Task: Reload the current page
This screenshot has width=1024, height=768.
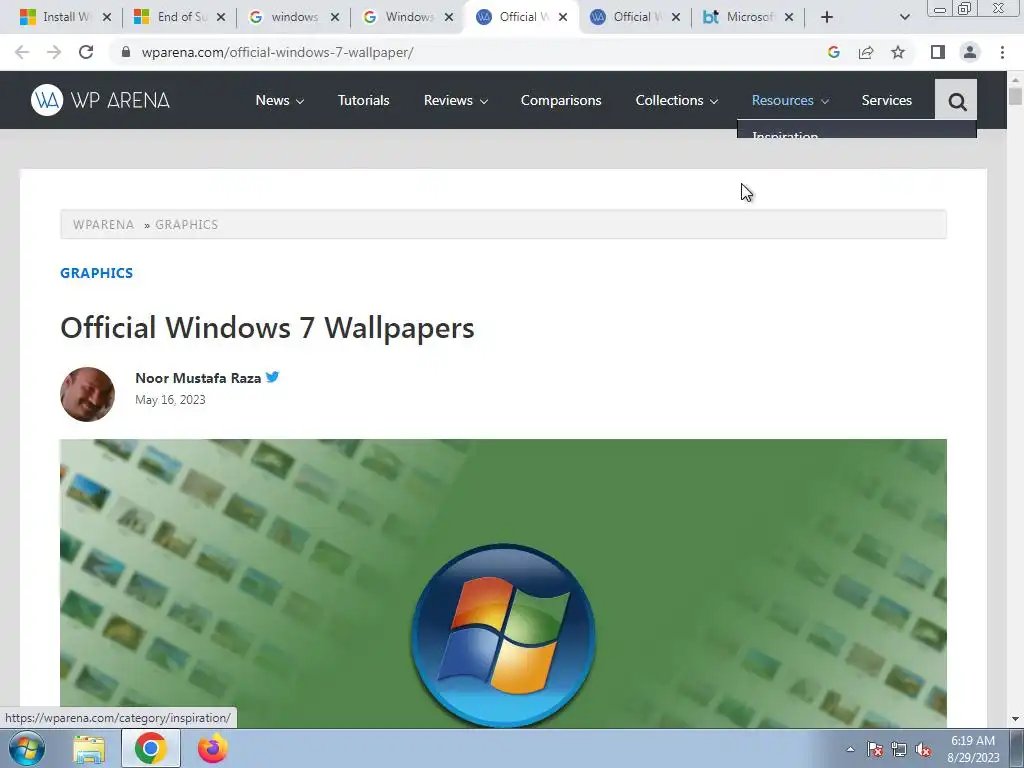Action: click(86, 52)
